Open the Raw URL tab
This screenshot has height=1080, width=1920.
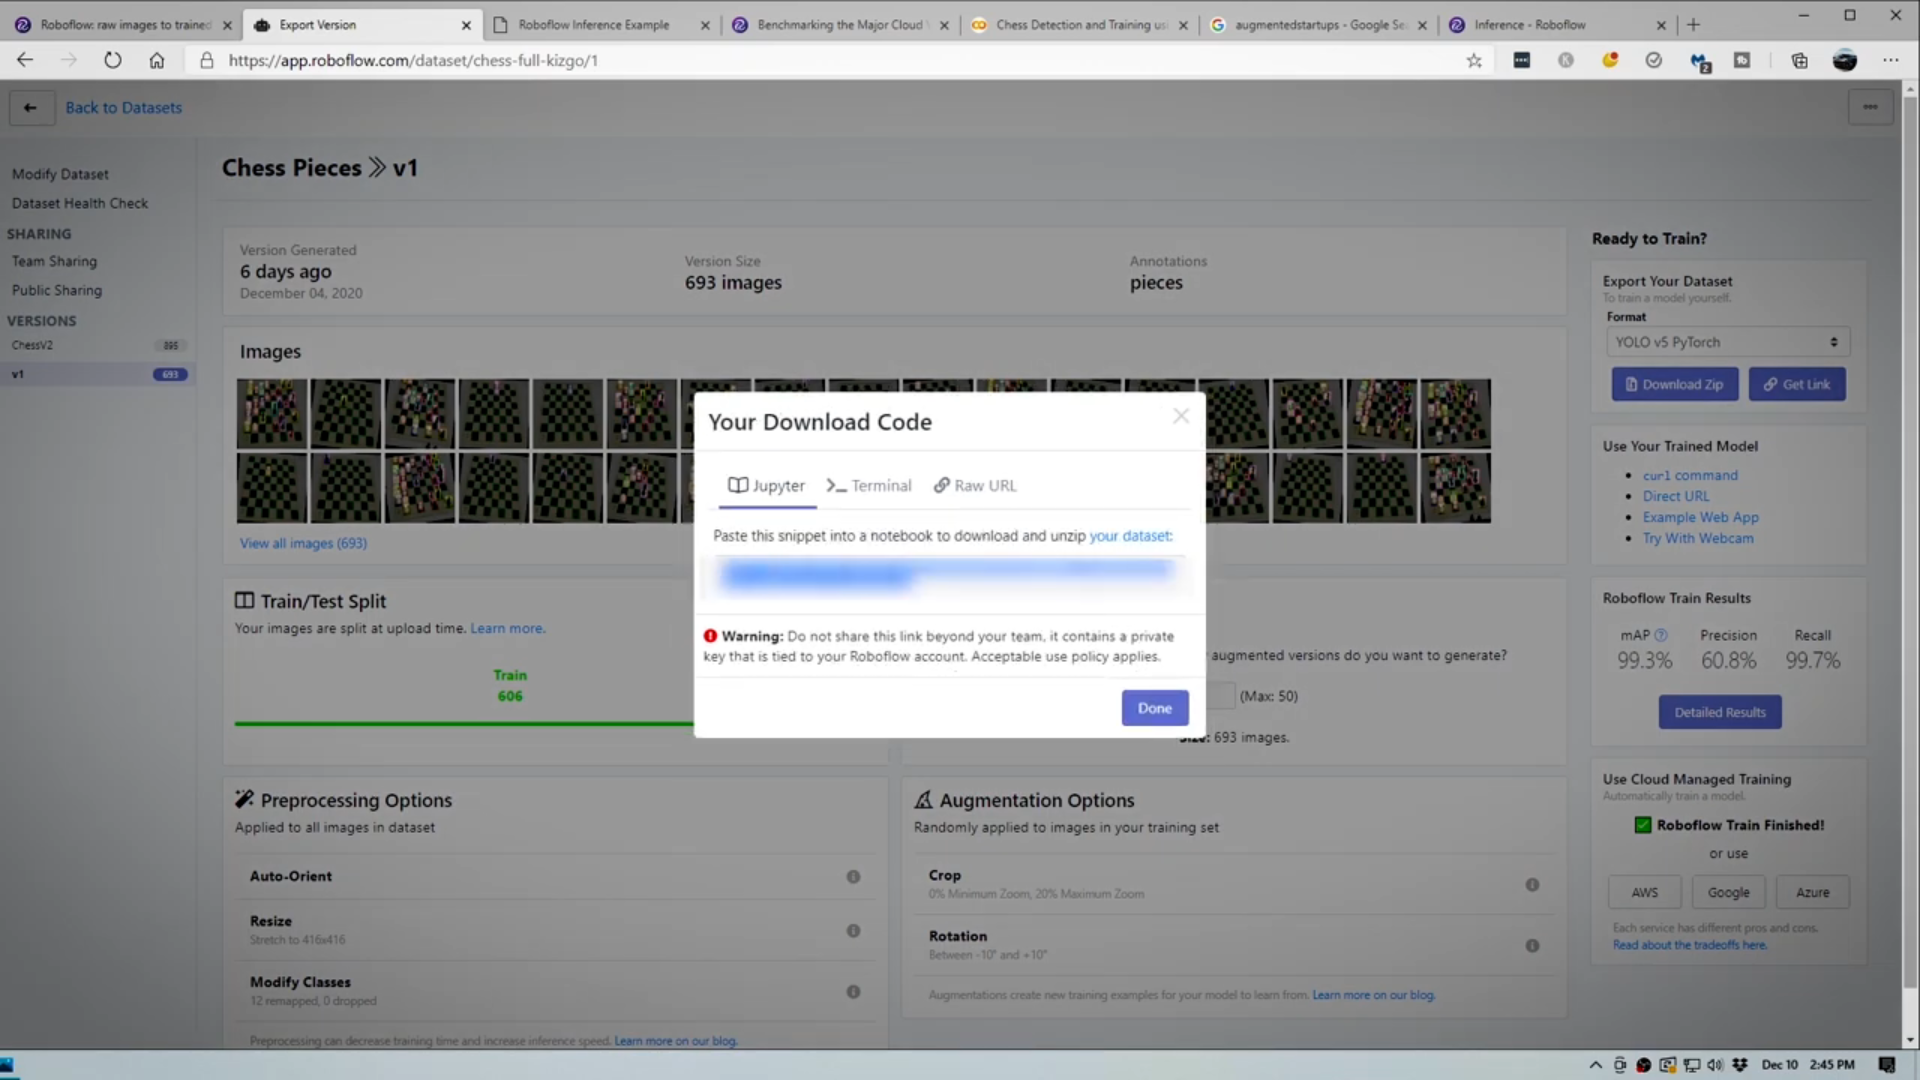[975, 485]
